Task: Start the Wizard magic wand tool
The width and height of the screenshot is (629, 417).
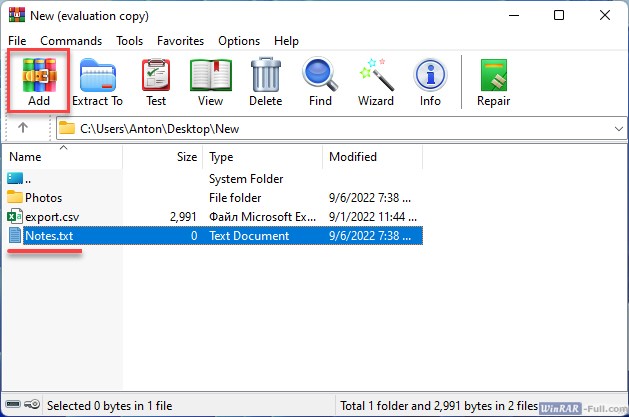Action: click(376, 82)
